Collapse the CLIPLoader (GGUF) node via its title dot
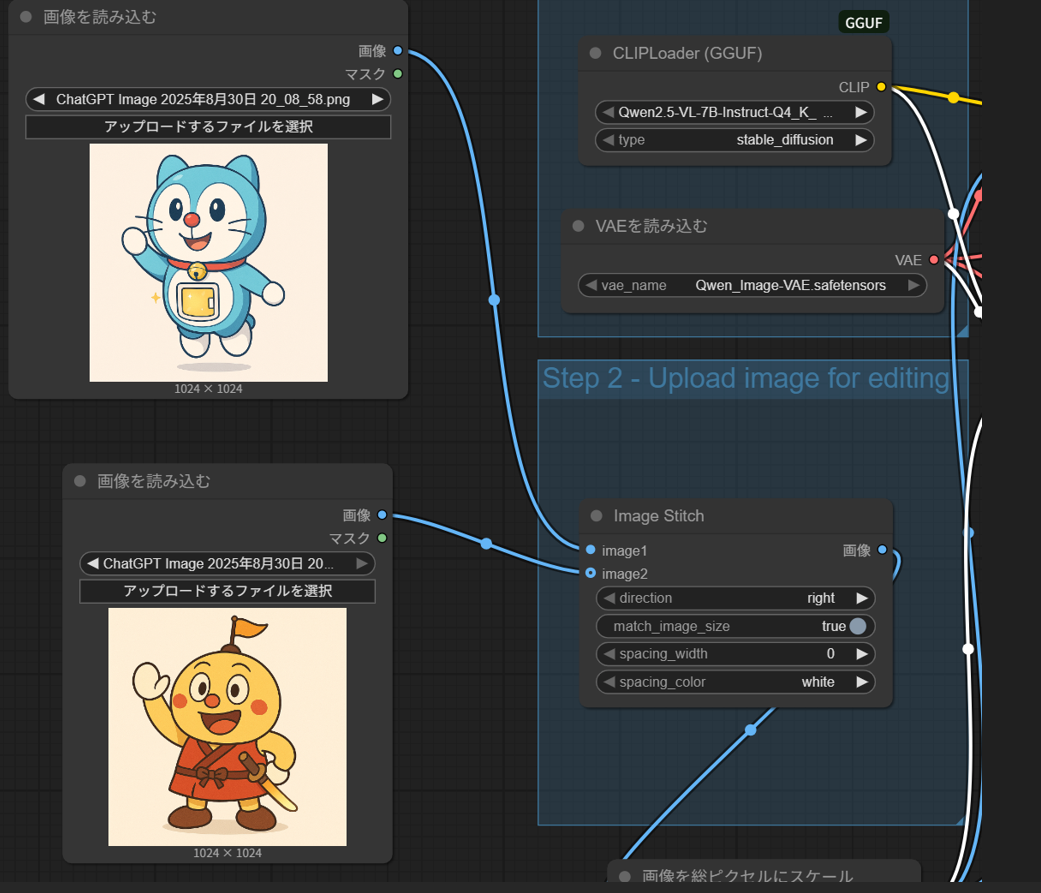 tap(596, 54)
